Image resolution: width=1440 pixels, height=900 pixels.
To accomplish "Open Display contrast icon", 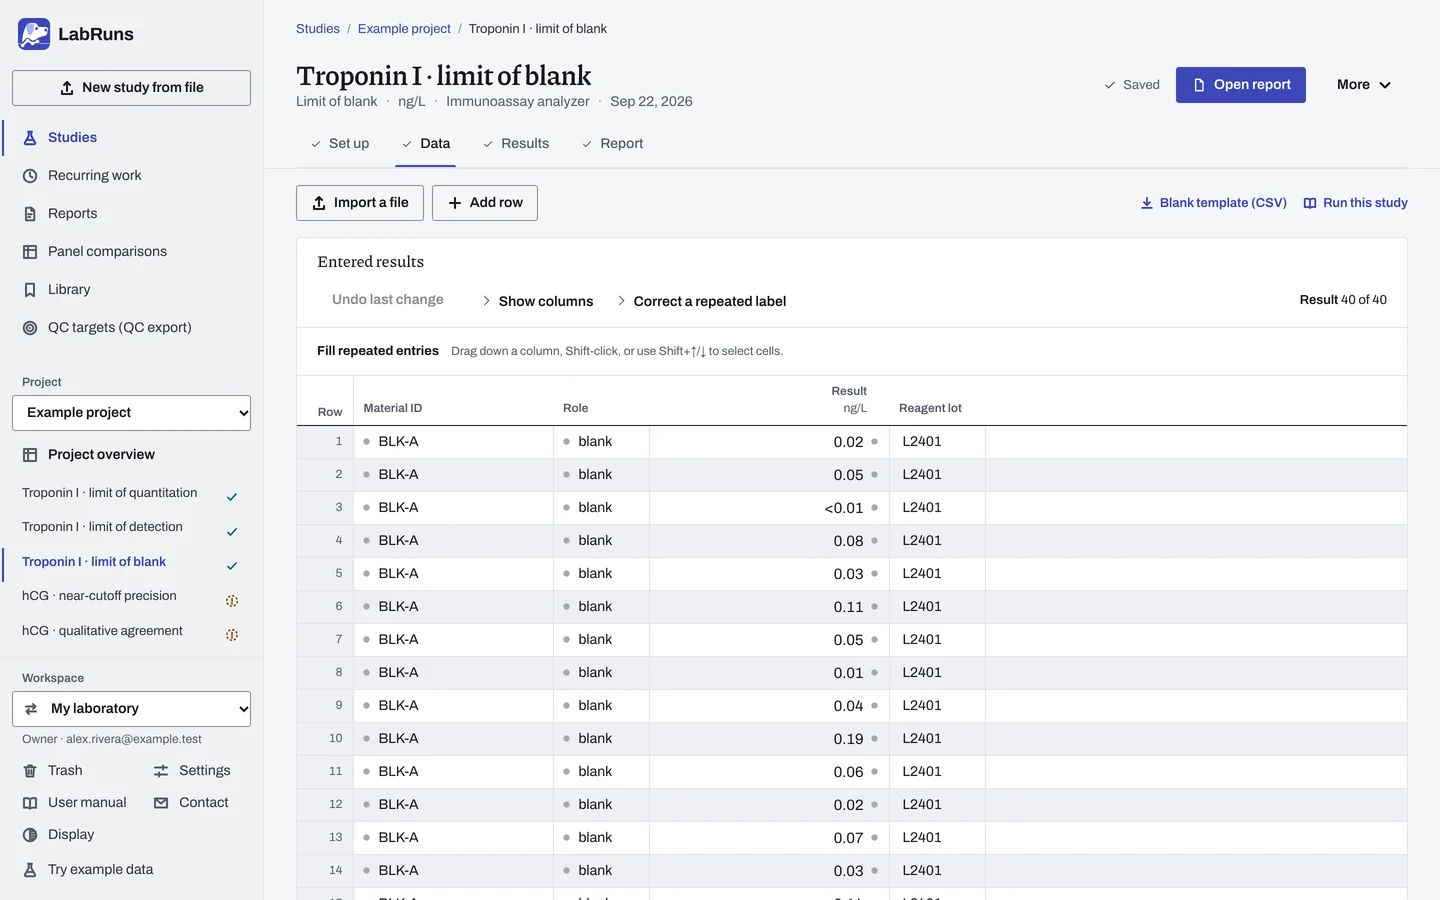I will click(x=30, y=835).
